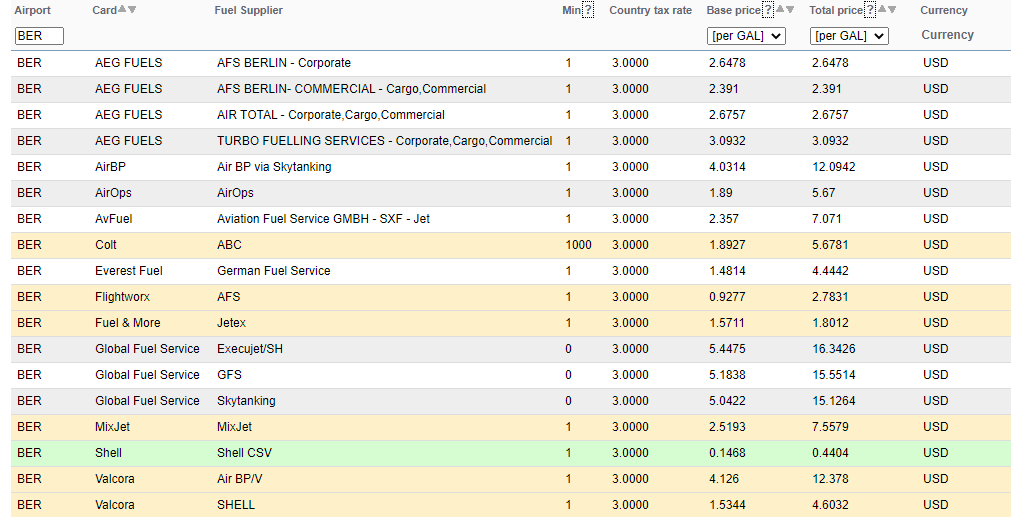Click base price 3.0932
The width and height of the screenshot is (1011, 517).
point(727,141)
